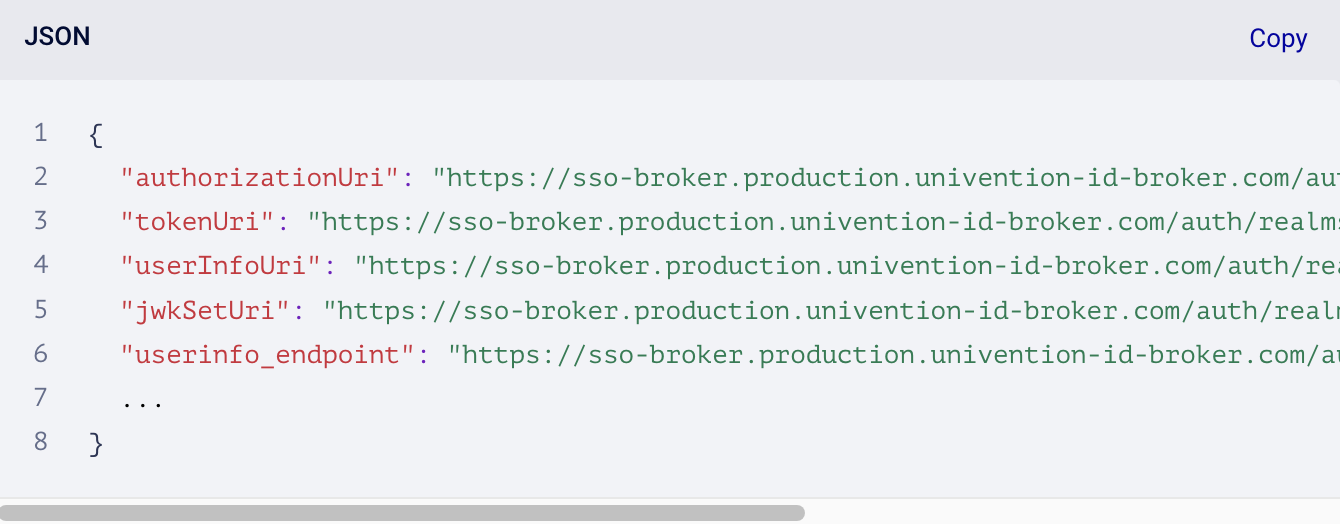Image resolution: width=1344 pixels, height=524 pixels.
Task: Click the "userinfo_endpoint" key
Action: click(x=268, y=354)
